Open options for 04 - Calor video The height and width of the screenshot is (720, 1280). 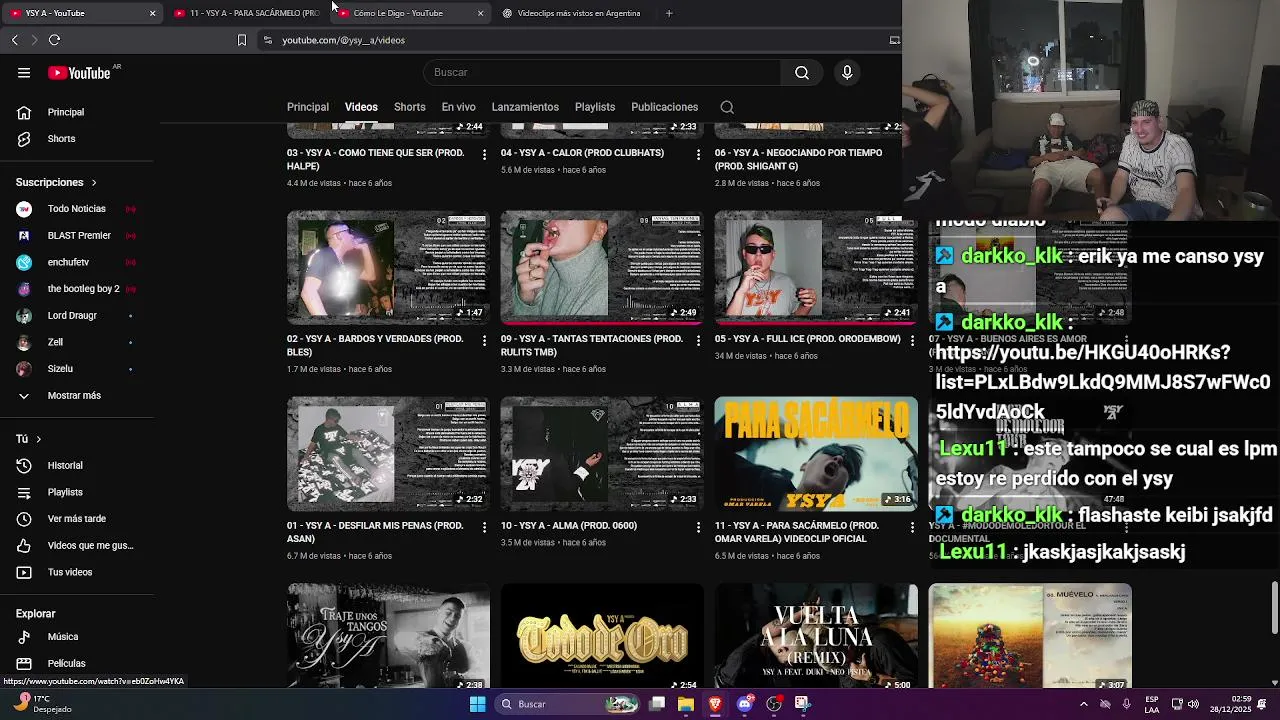click(698, 154)
